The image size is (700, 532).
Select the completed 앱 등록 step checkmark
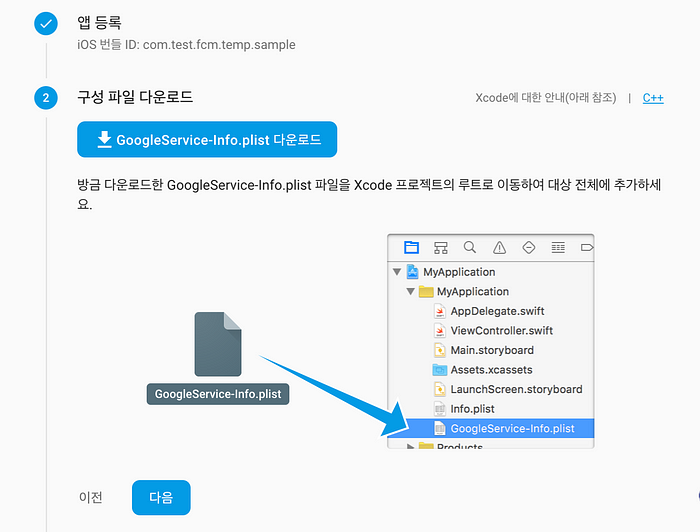tap(46, 24)
